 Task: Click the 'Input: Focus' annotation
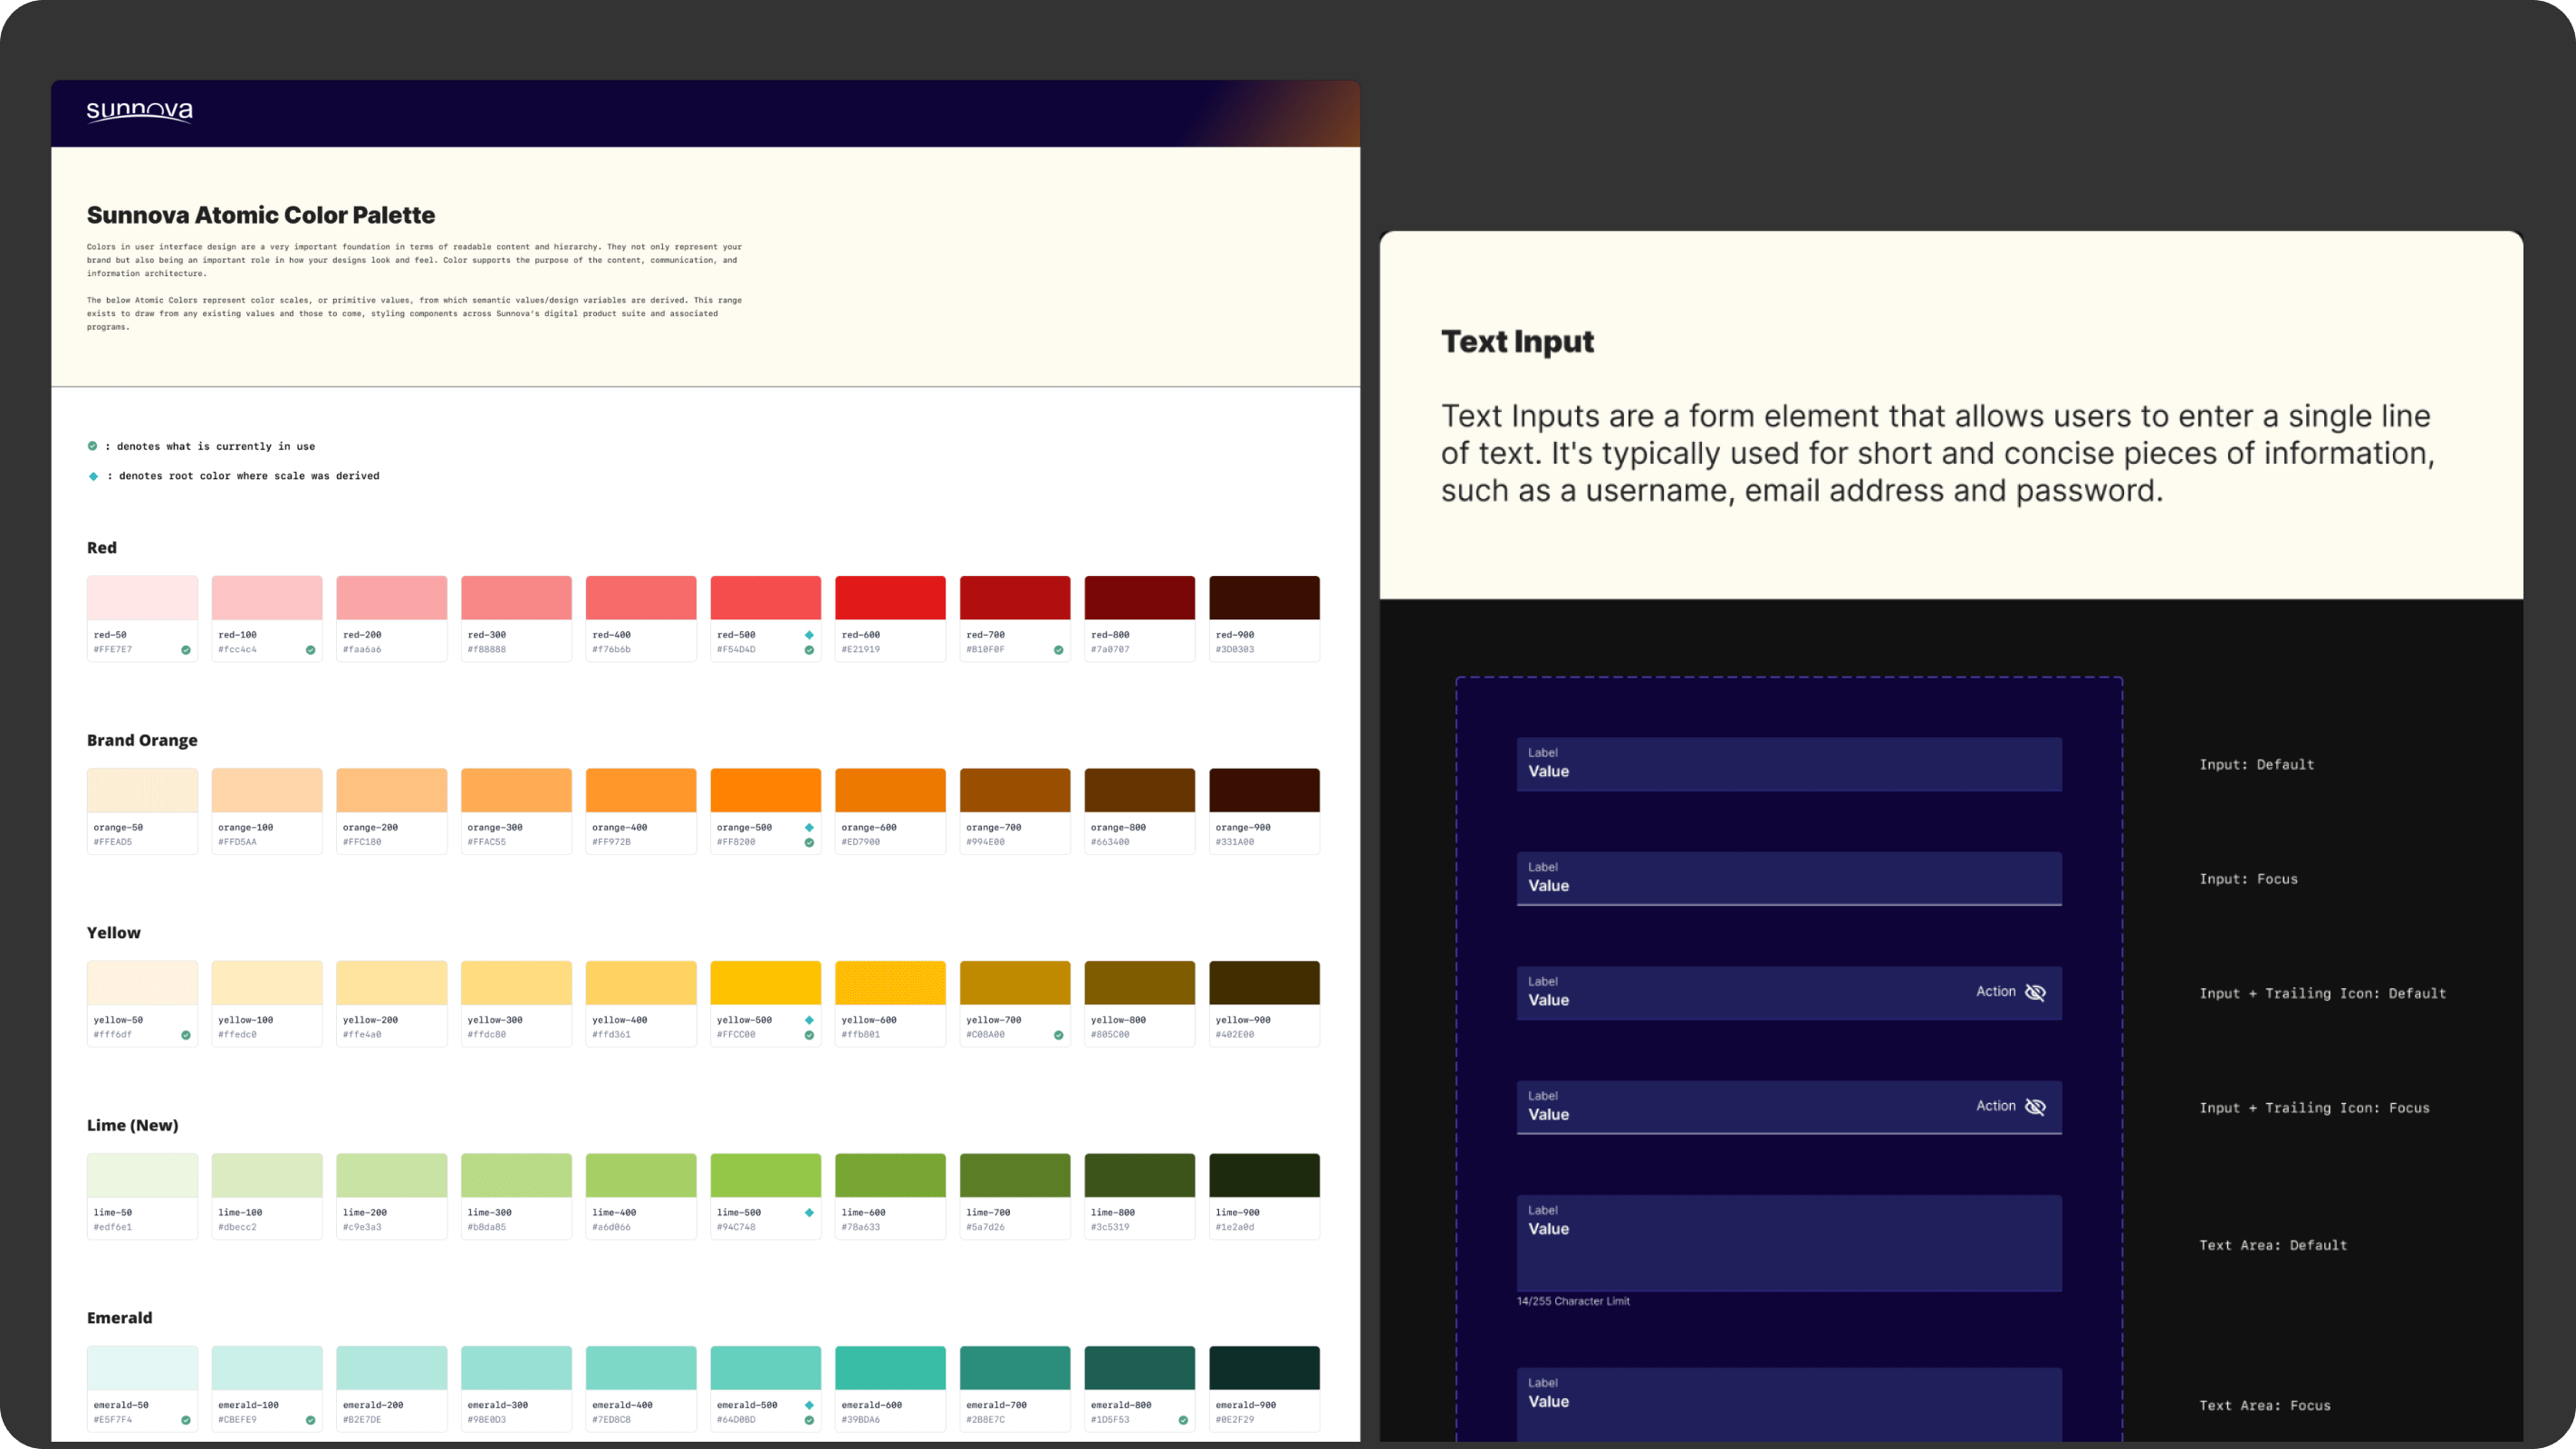(x=2248, y=879)
